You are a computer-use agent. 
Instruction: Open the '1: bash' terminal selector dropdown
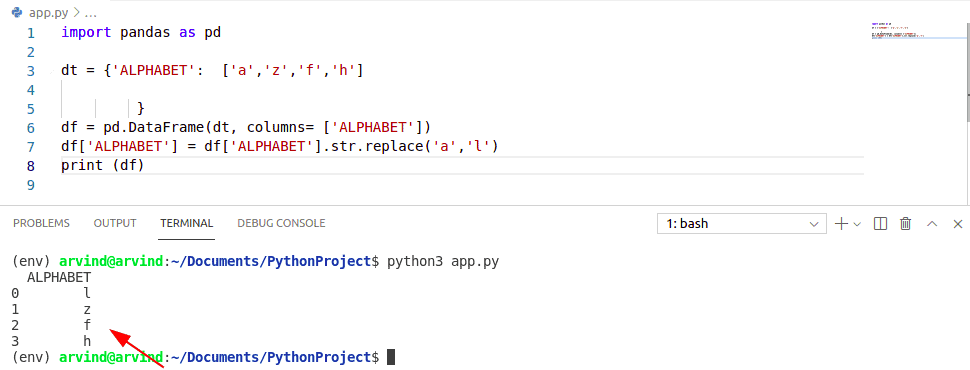[742, 223]
